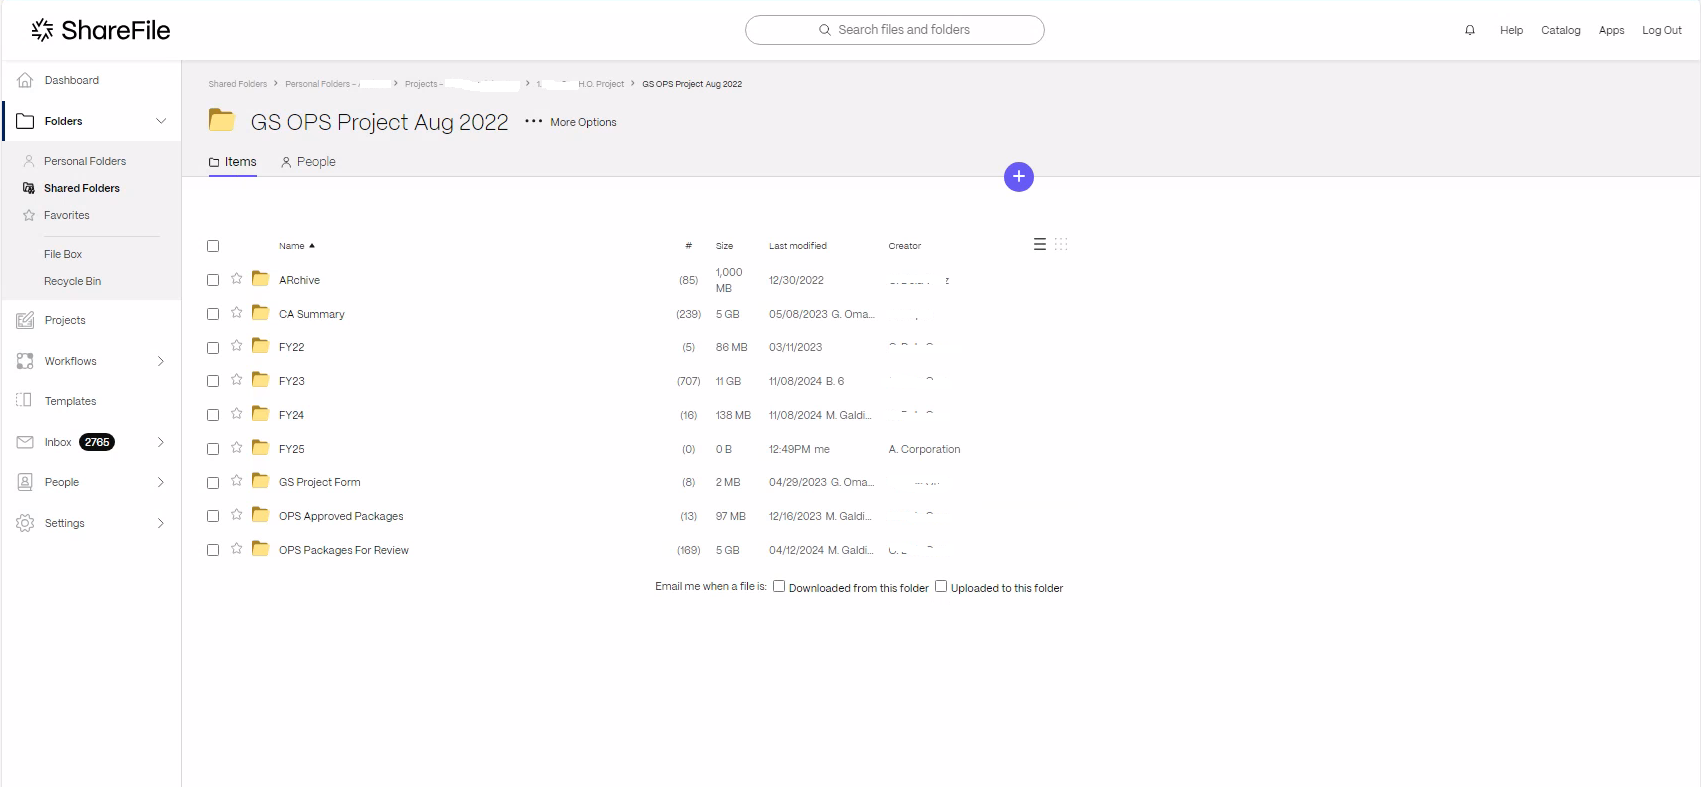Image resolution: width=1701 pixels, height=787 pixels.
Task: Select Shared Folders in sidebar
Action: tap(82, 188)
